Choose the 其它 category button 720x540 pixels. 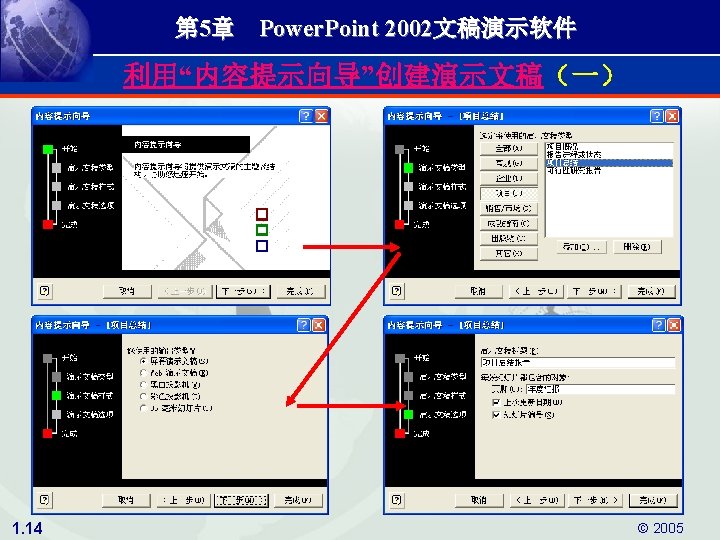(509, 253)
